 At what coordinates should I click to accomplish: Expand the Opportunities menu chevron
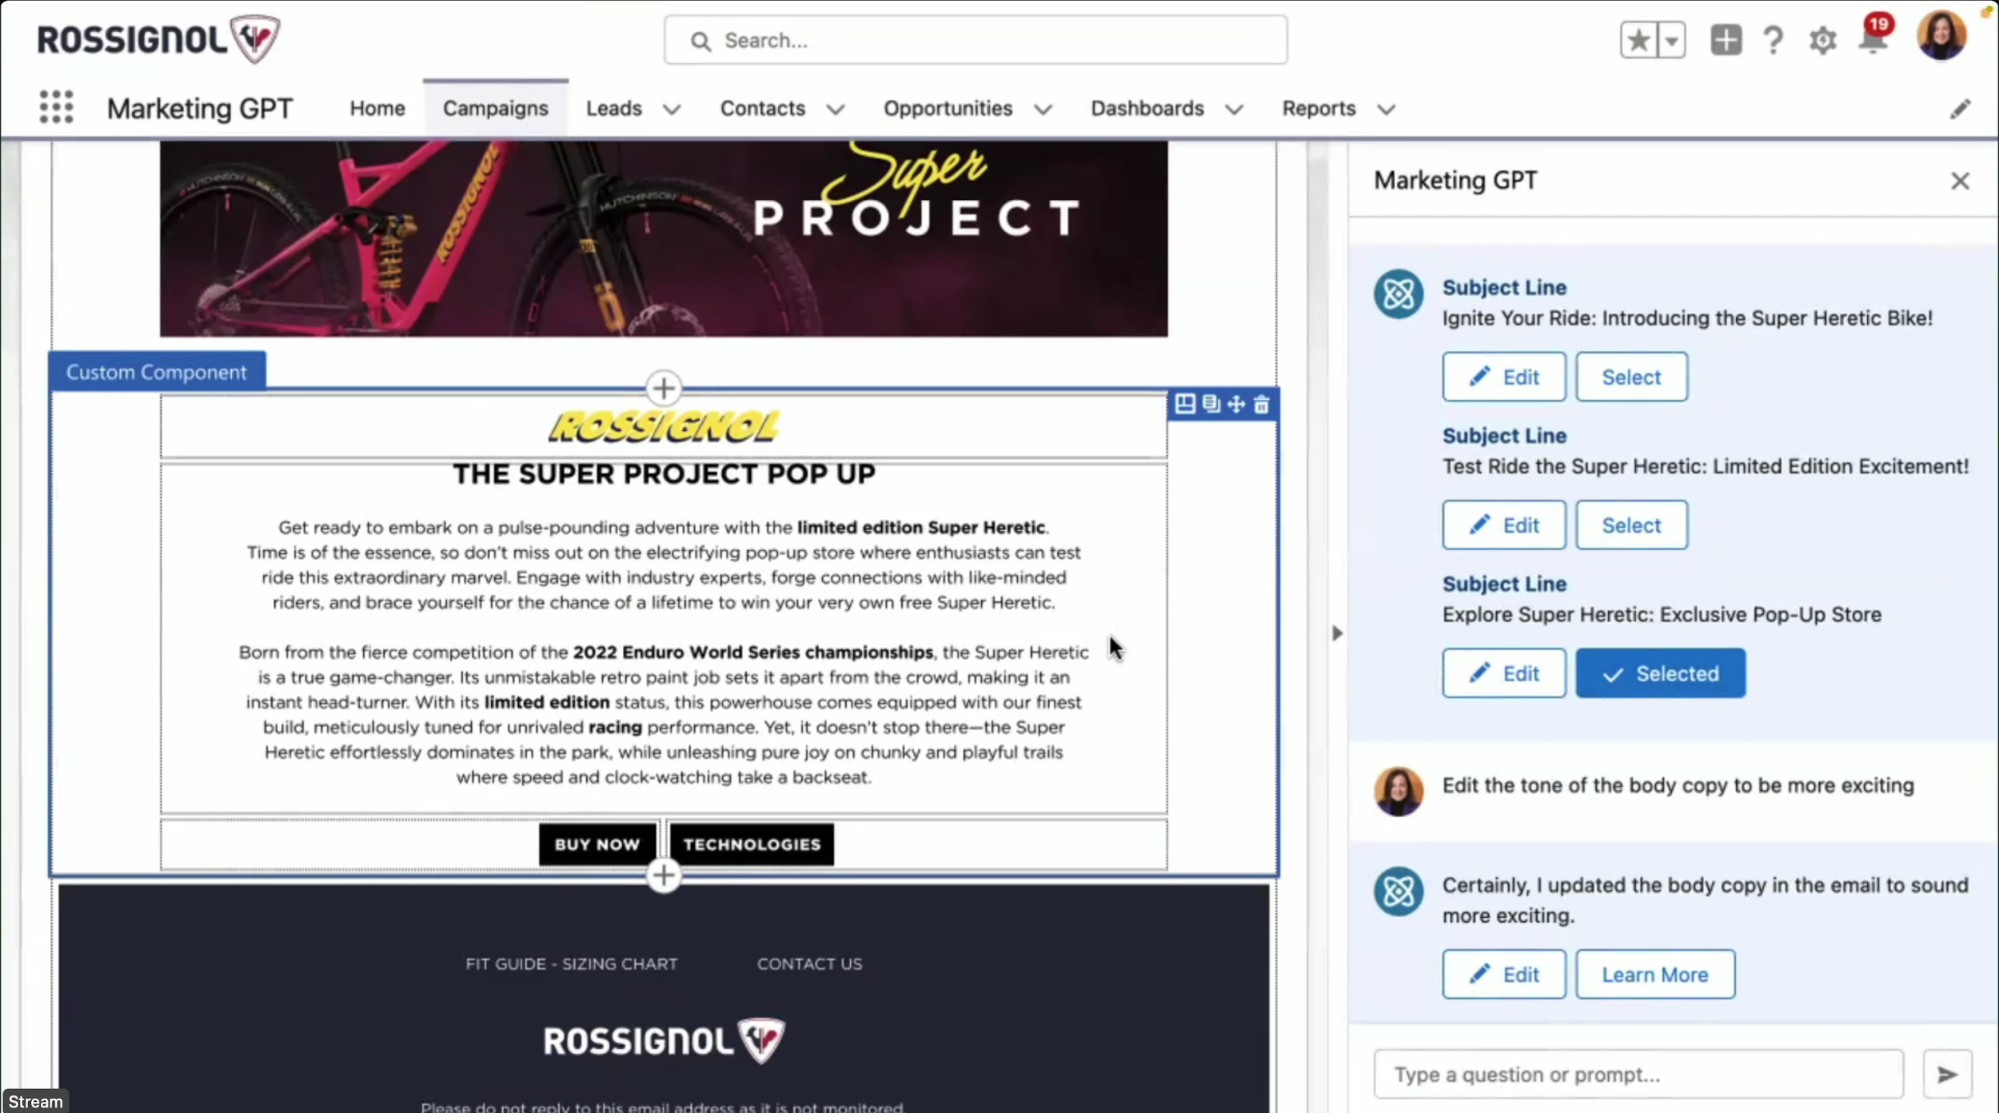pos(1043,109)
